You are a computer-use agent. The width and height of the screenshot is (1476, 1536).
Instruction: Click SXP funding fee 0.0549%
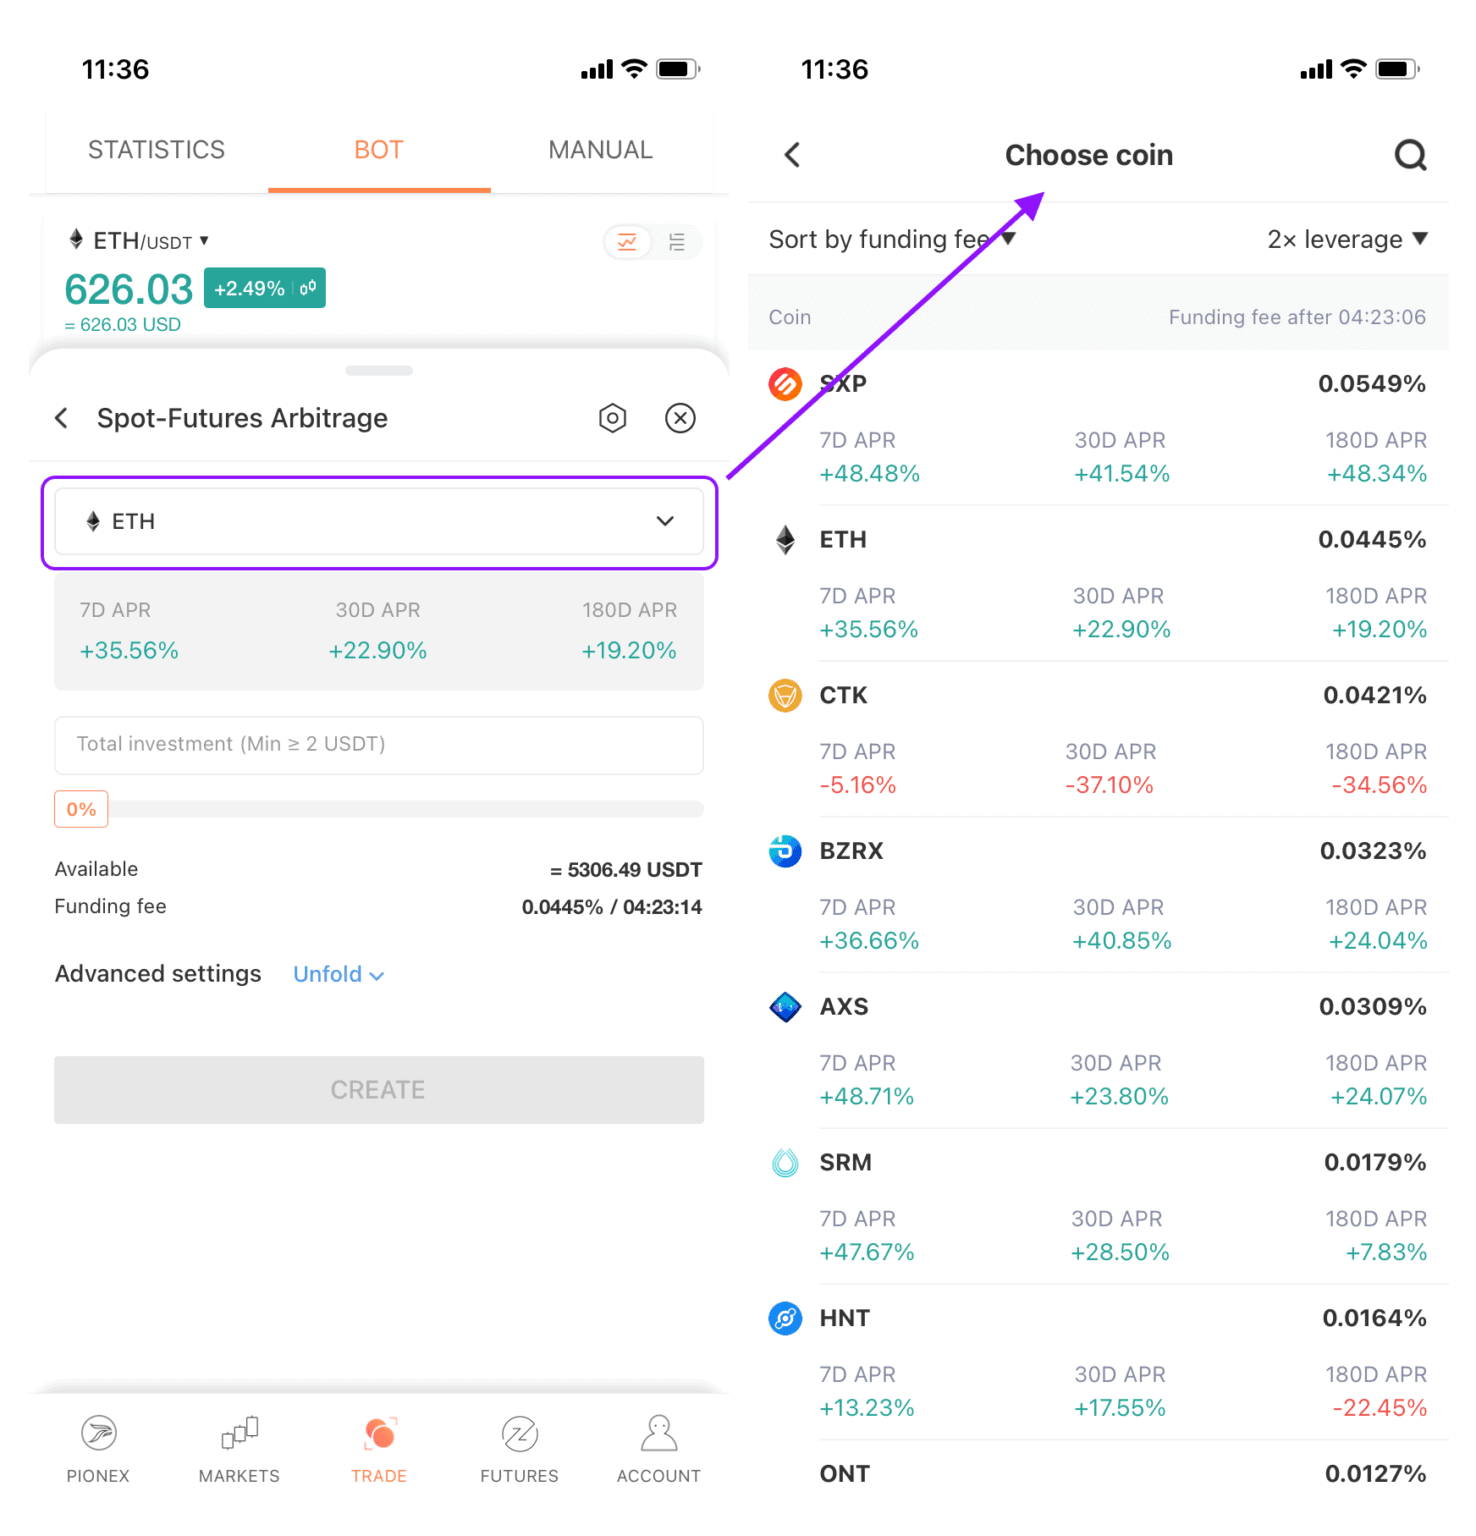coord(1371,384)
